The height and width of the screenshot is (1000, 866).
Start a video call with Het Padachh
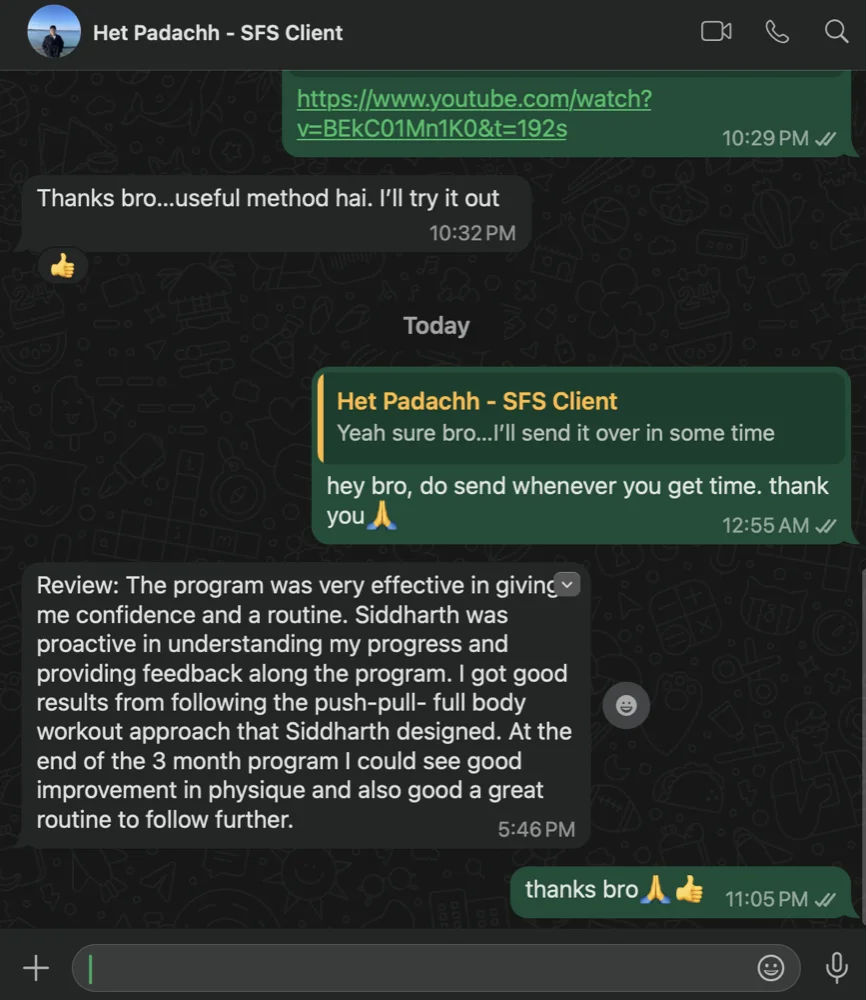716,31
